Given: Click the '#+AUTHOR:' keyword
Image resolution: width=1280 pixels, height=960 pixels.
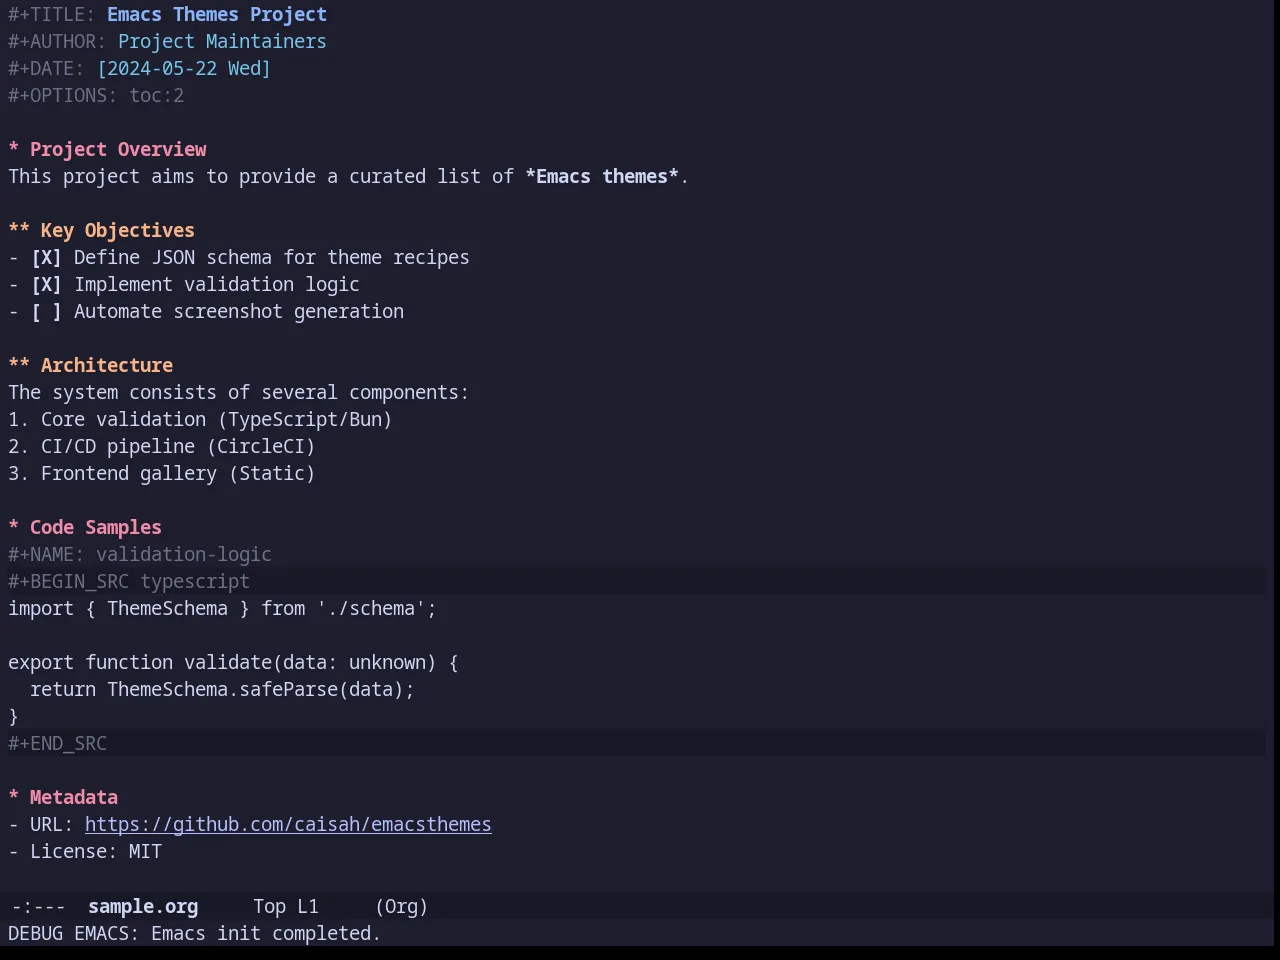Looking at the screenshot, I should pyautogui.click(x=57, y=41).
